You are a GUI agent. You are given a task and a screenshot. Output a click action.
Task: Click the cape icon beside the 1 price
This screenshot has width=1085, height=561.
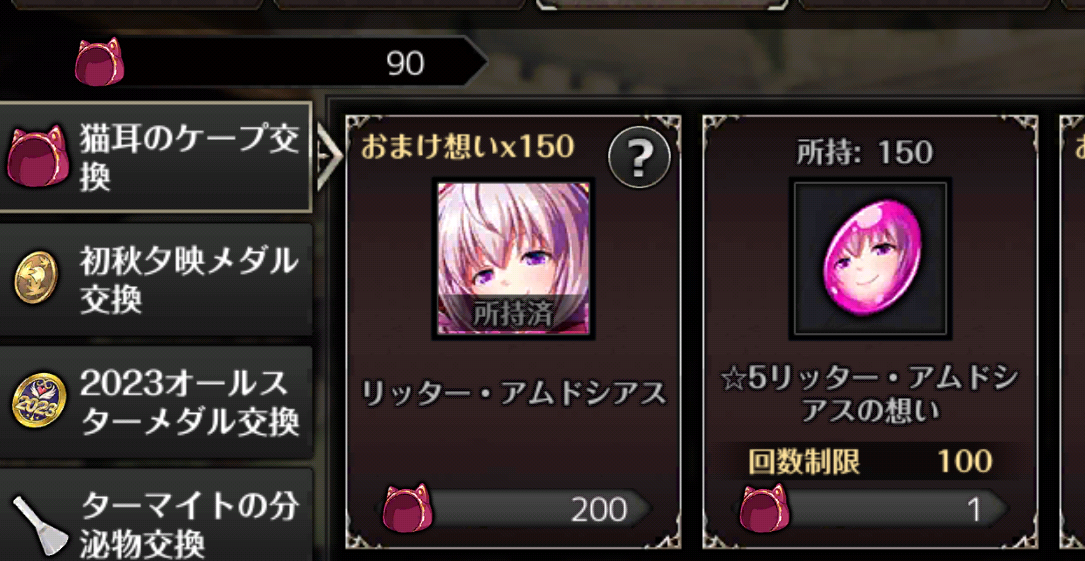765,508
